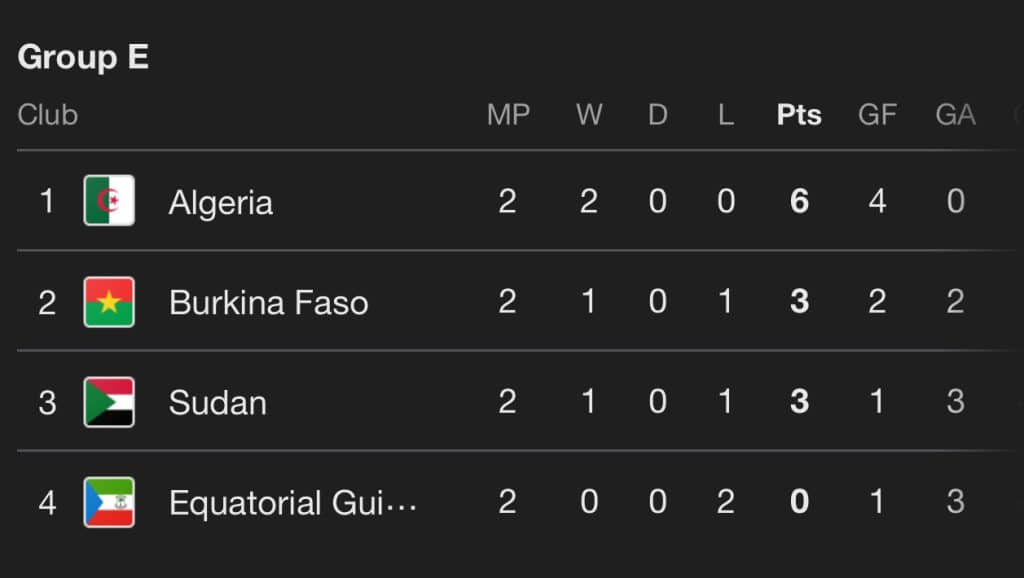Viewport: 1024px width, 578px height.
Task: Click the GF column header
Action: coord(877,115)
